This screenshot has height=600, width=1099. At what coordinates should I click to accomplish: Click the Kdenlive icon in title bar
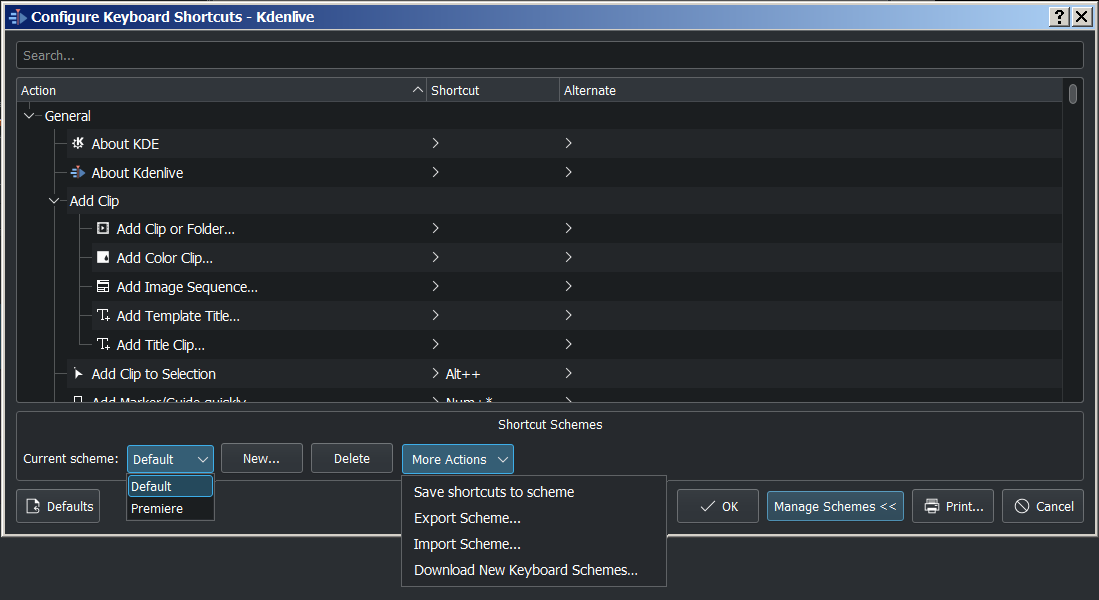pos(18,17)
